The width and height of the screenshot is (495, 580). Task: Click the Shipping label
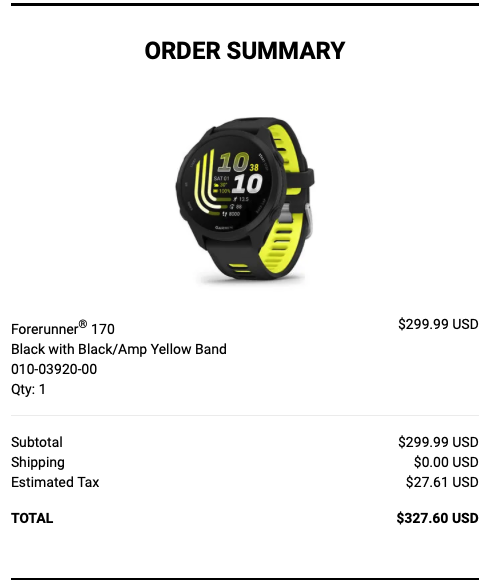click(38, 462)
